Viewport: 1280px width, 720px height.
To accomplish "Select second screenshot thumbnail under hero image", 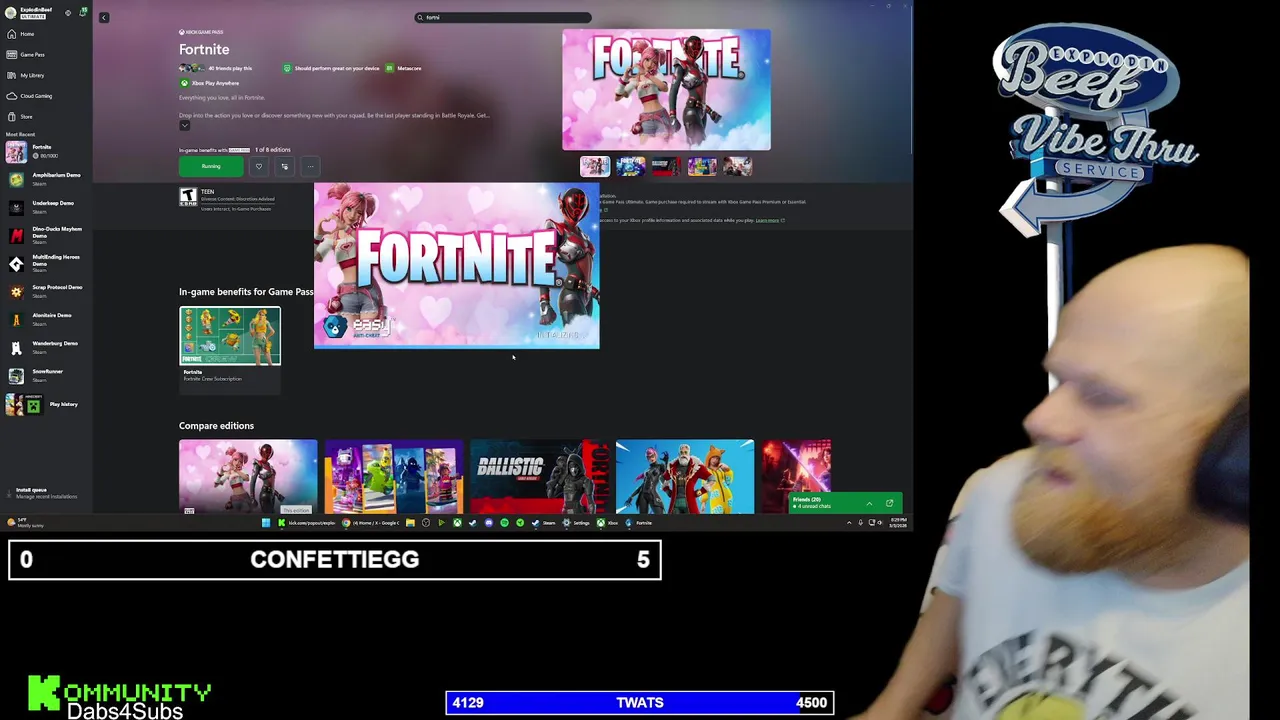I will tap(631, 166).
